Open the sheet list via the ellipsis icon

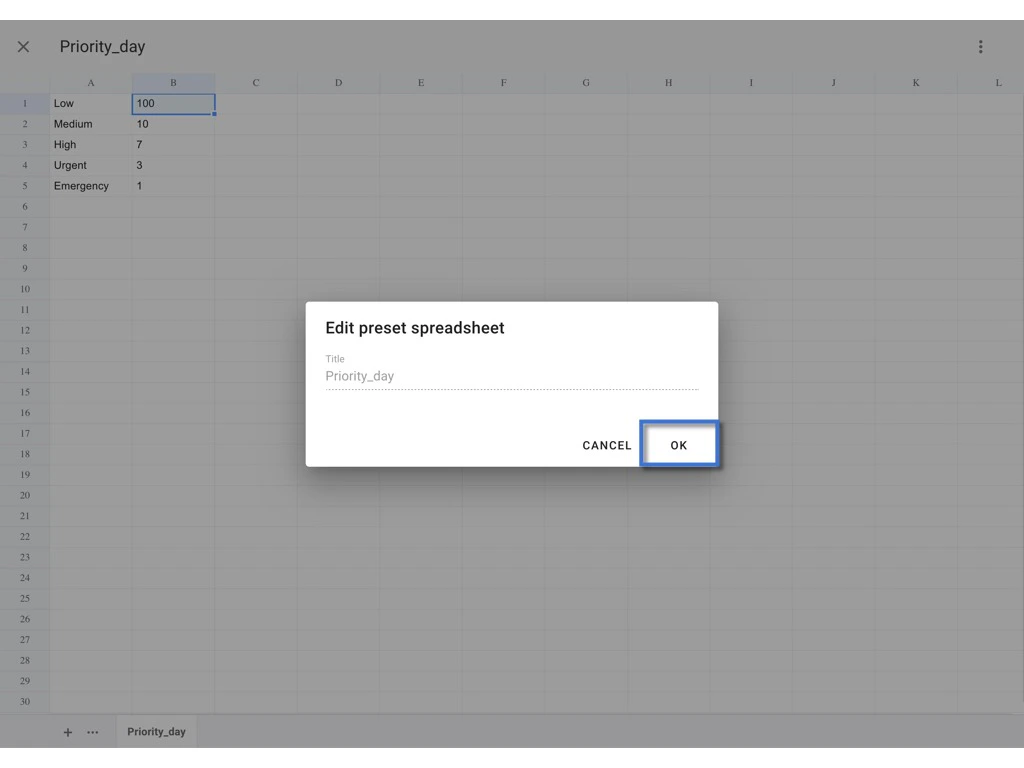pos(92,731)
